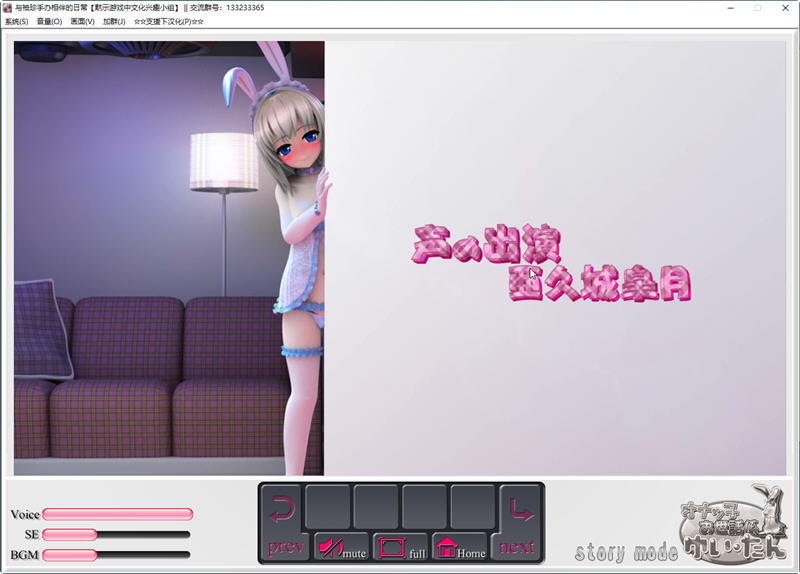
Task: Open the 加群(J) menu
Action: tap(114, 21)
